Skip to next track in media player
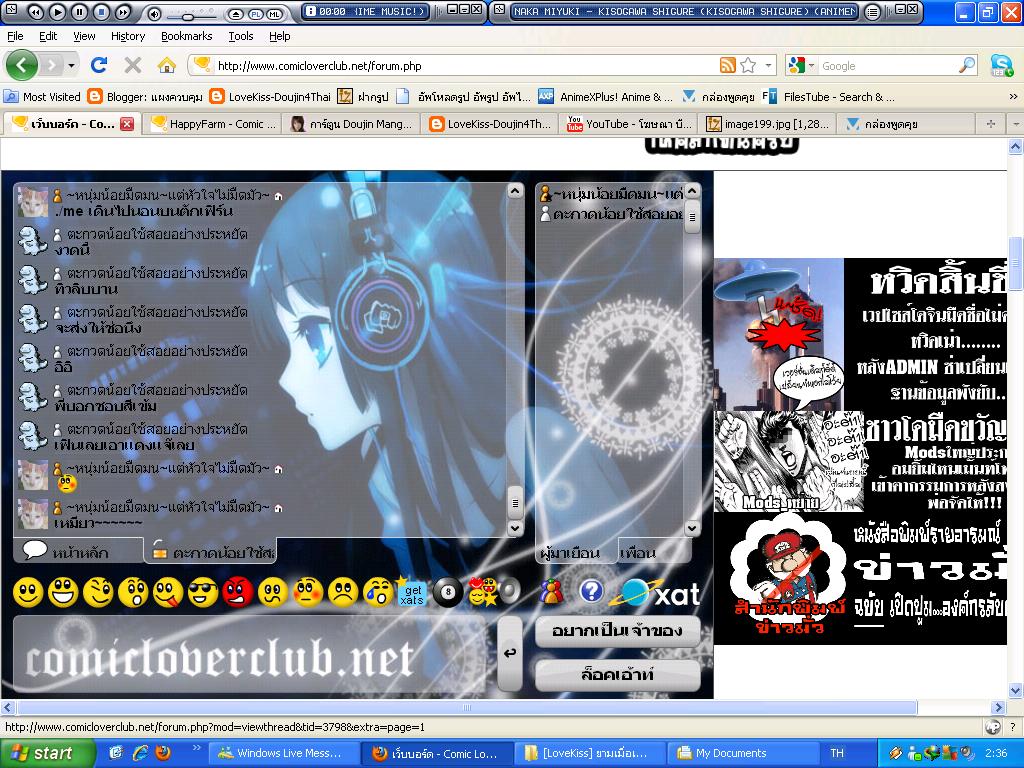The height and width of the screenshot is (768, 1024). pos(122,12)
